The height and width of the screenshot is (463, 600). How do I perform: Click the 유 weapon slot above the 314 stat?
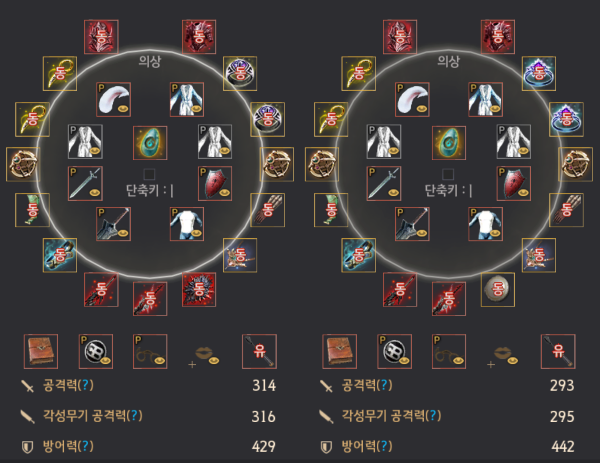pyautogui.click(x=259, y=351)
